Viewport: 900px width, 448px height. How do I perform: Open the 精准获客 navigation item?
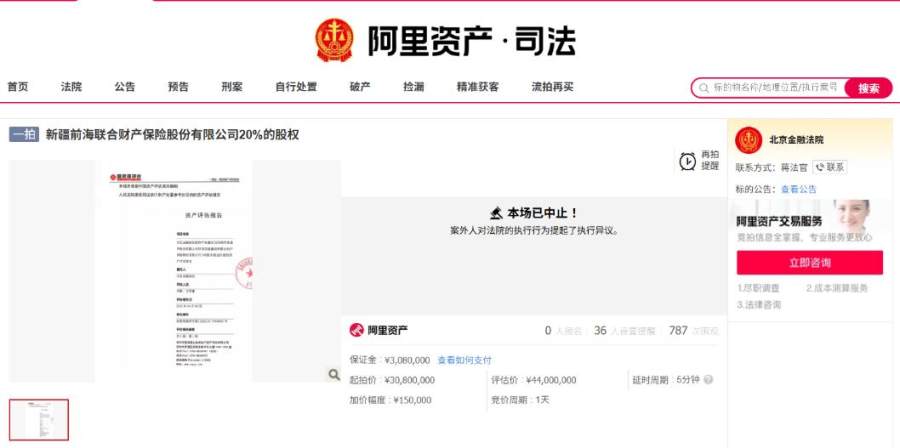tap(478, 87)
